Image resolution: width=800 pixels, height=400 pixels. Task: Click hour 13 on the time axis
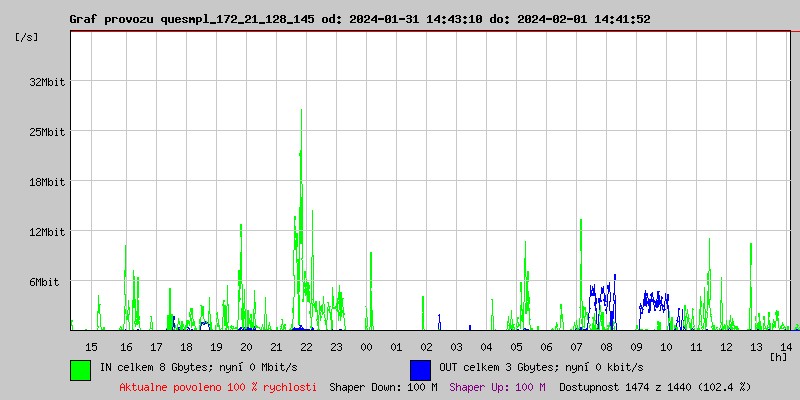[756, 346]
